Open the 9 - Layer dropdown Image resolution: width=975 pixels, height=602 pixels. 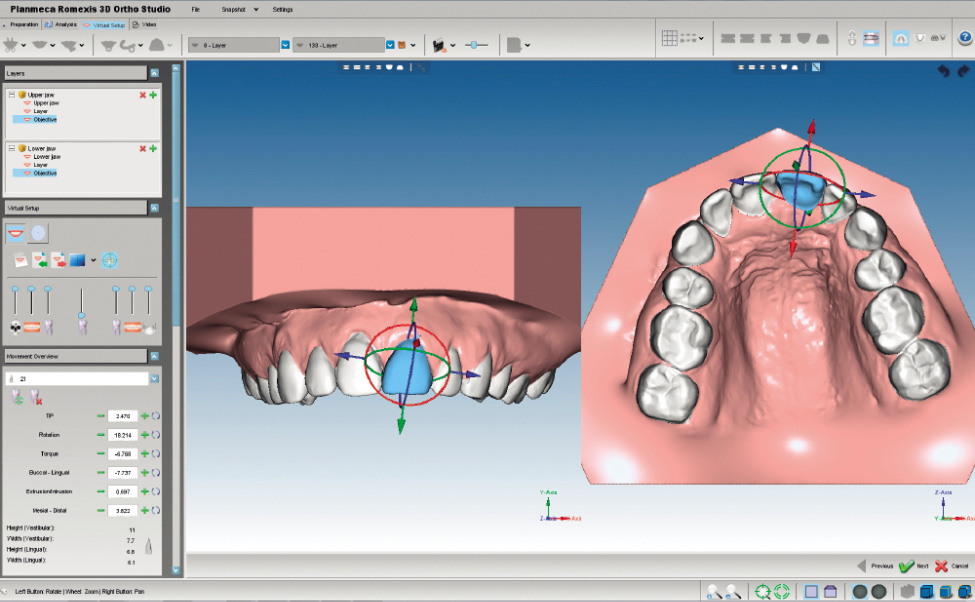point(285,44)
